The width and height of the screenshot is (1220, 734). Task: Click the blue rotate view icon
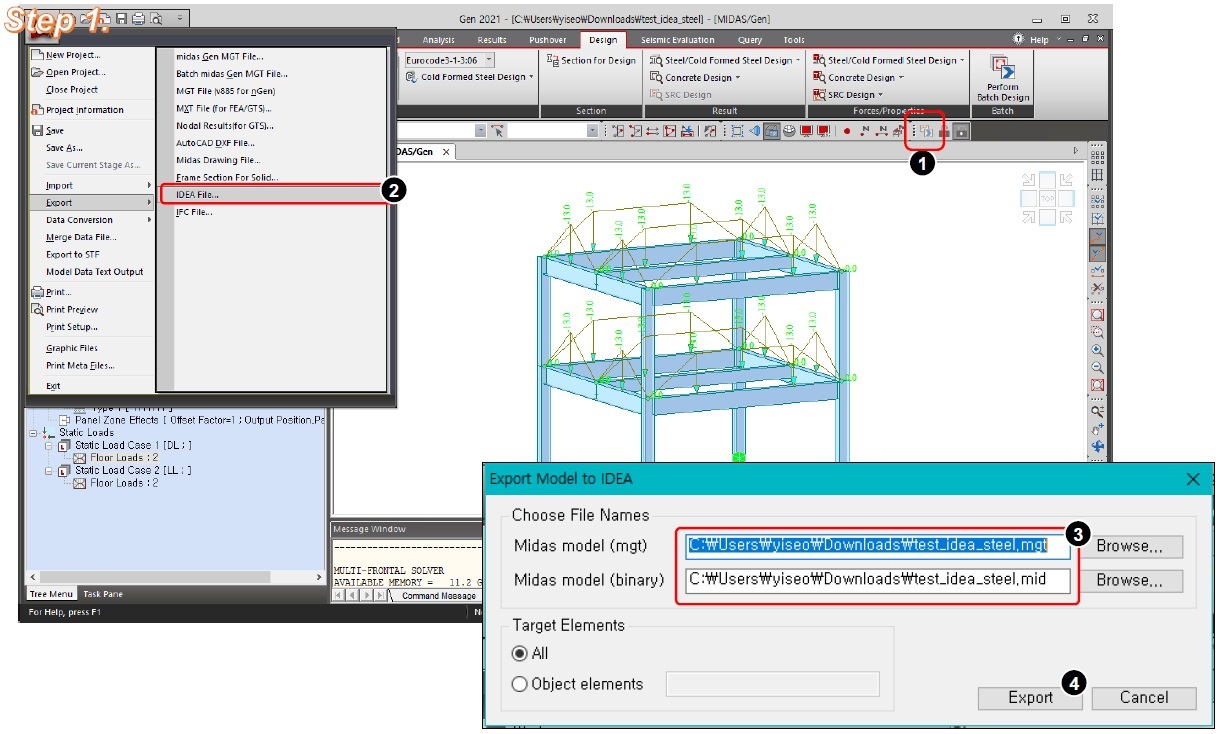tap(1098, 446)
